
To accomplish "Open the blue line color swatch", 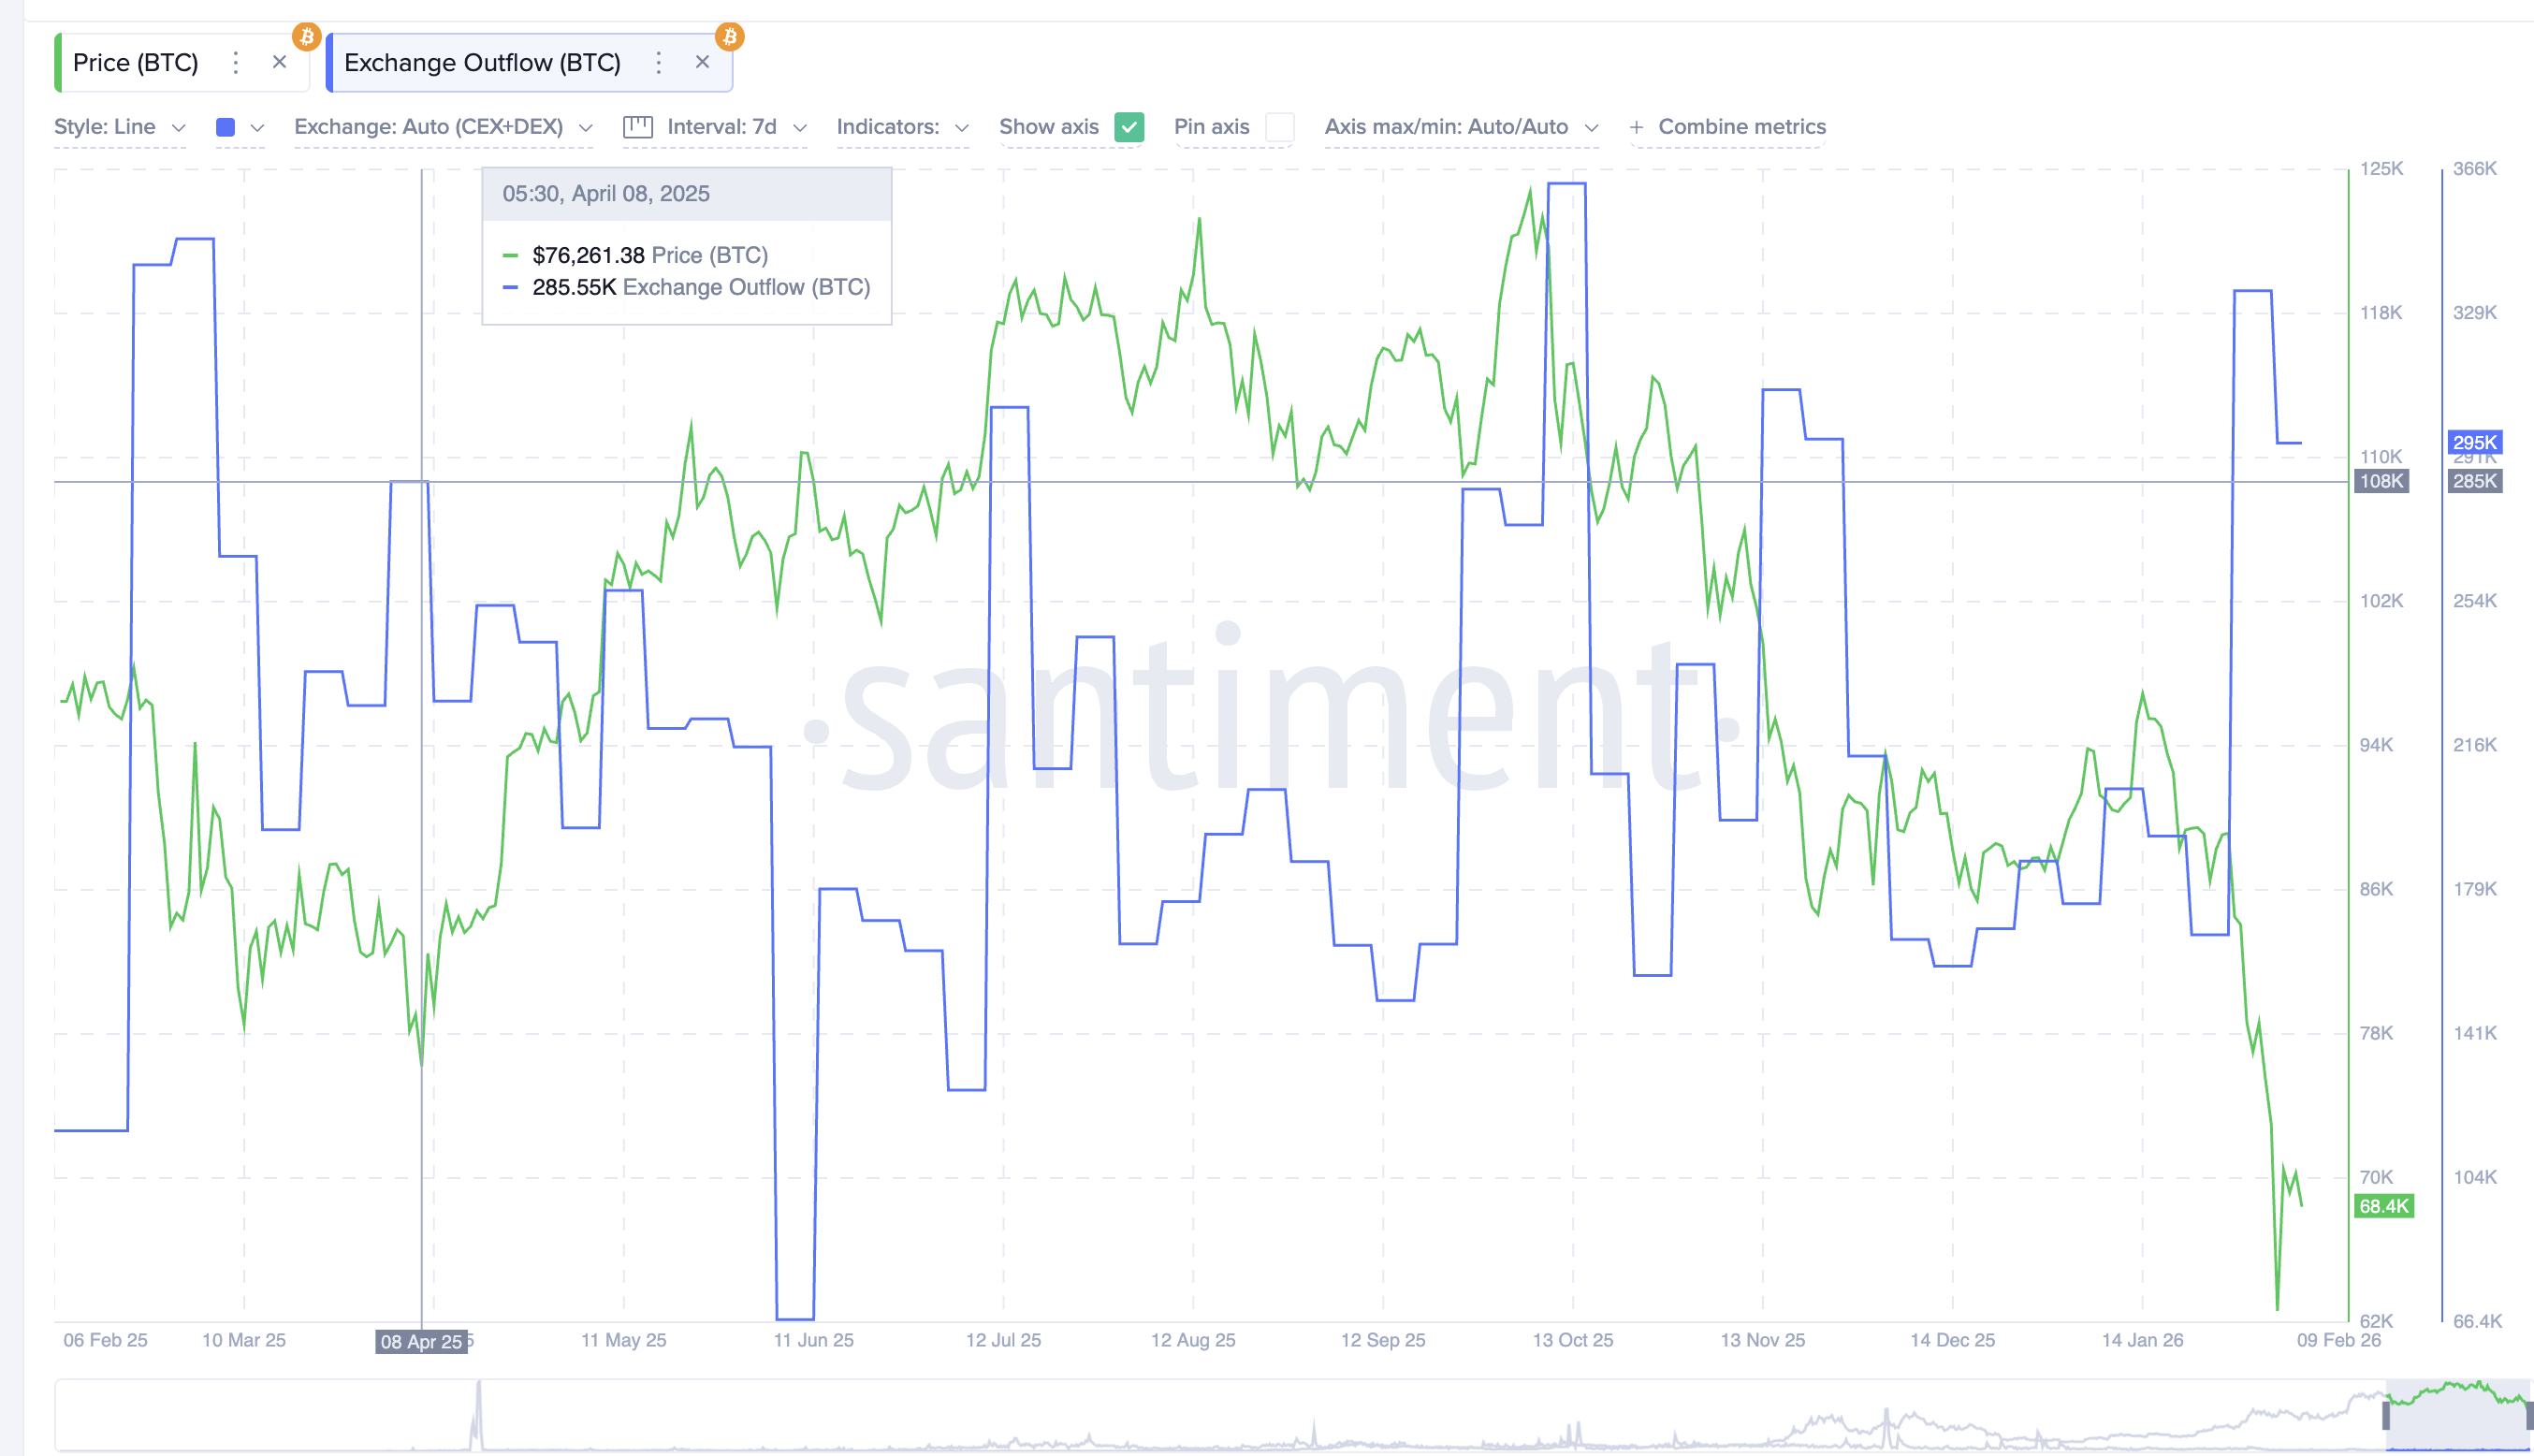I will 226,127.
